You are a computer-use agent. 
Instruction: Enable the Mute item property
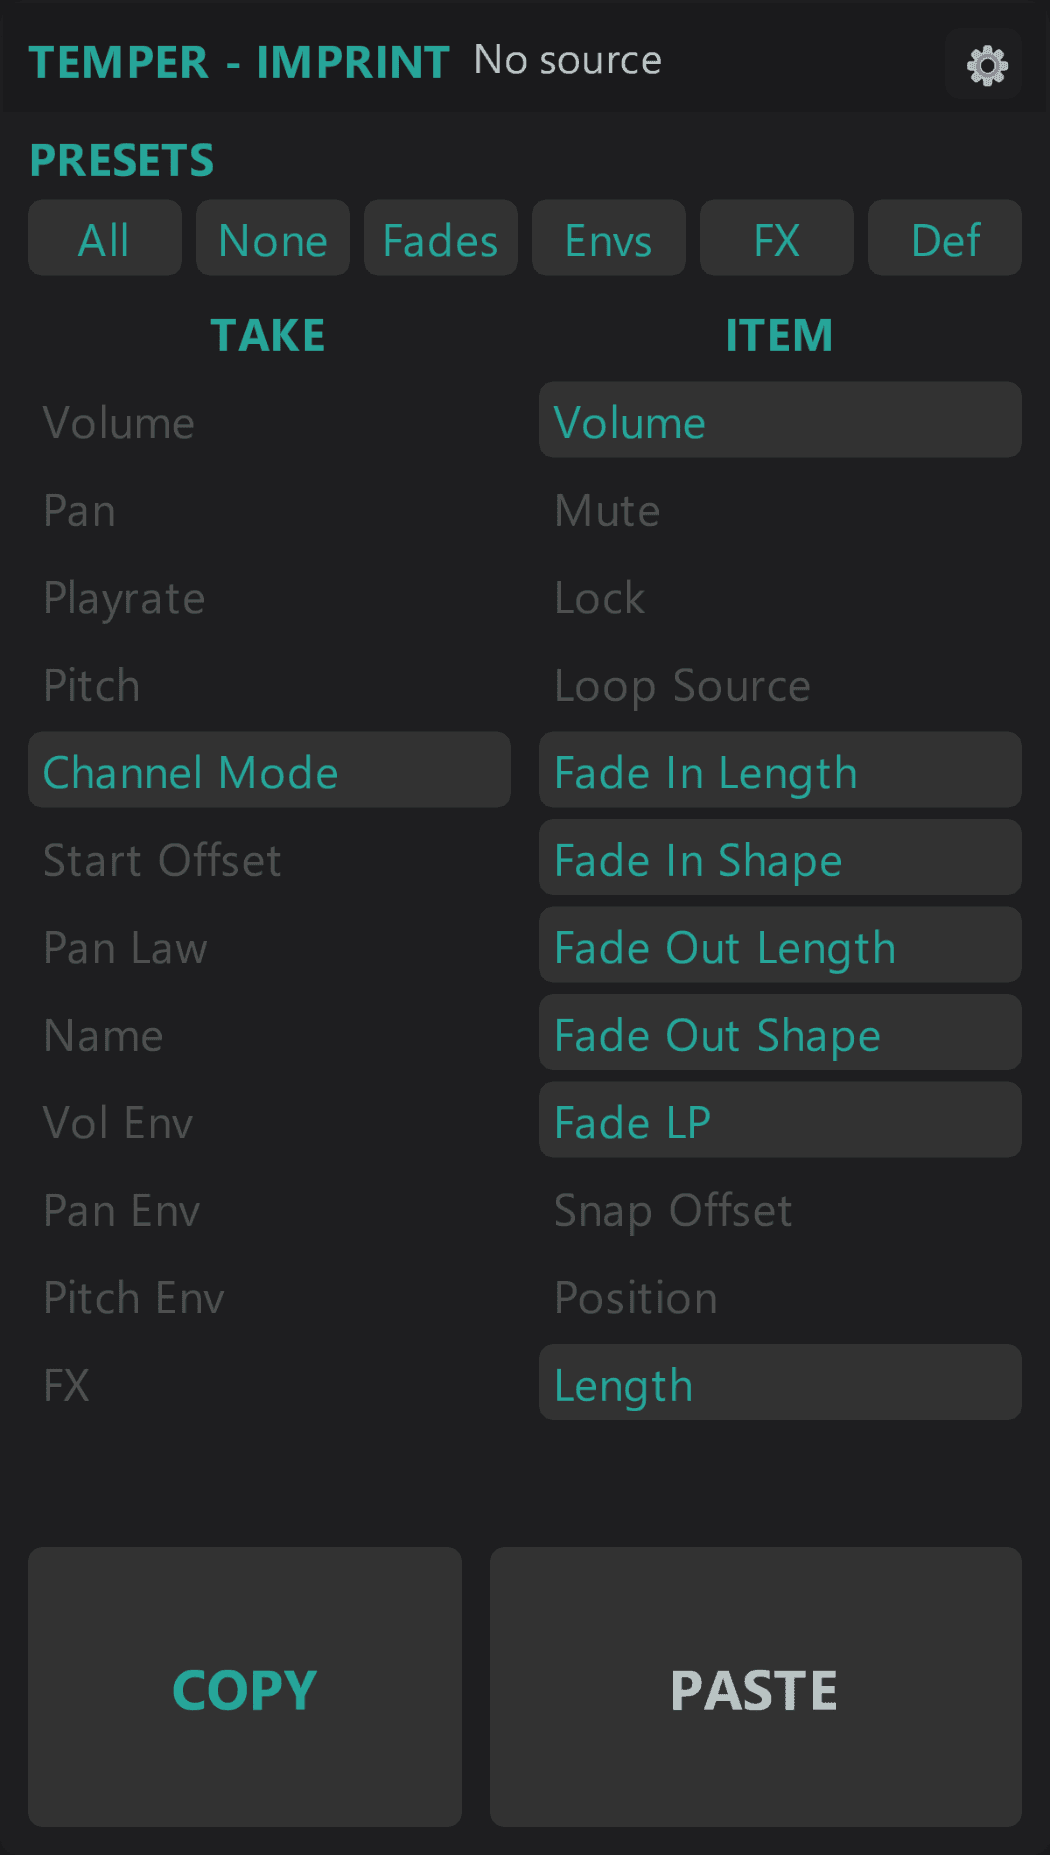607,509
